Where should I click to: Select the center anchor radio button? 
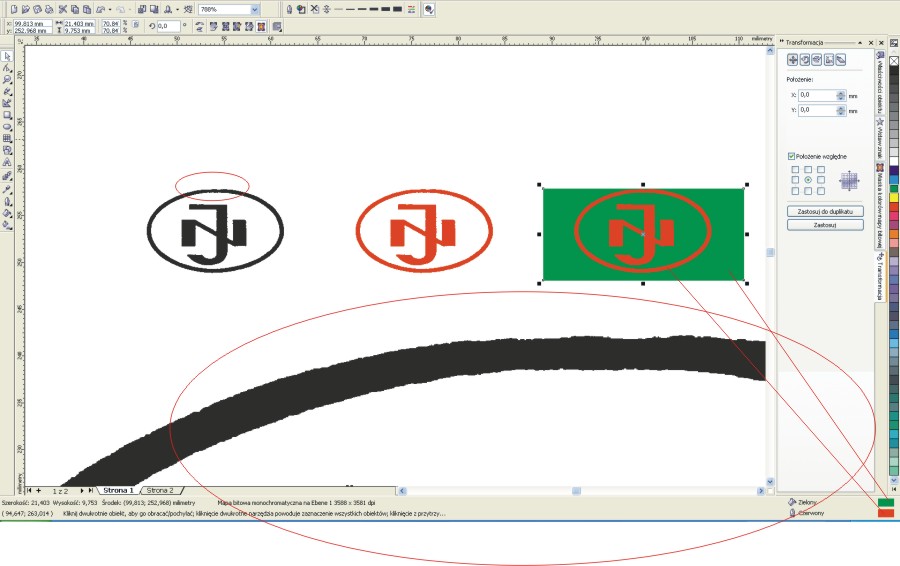808,180
